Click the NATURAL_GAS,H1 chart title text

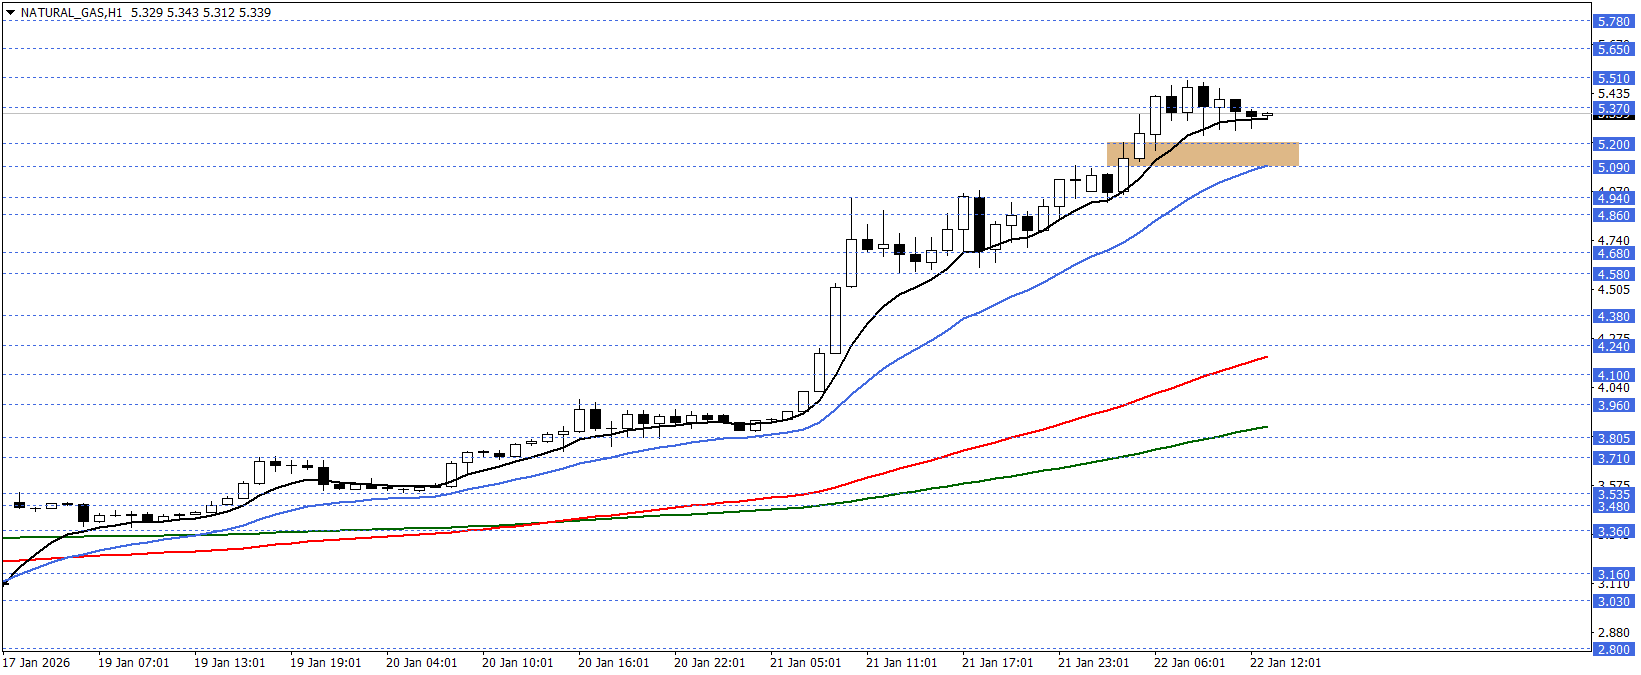pos(71,13)
